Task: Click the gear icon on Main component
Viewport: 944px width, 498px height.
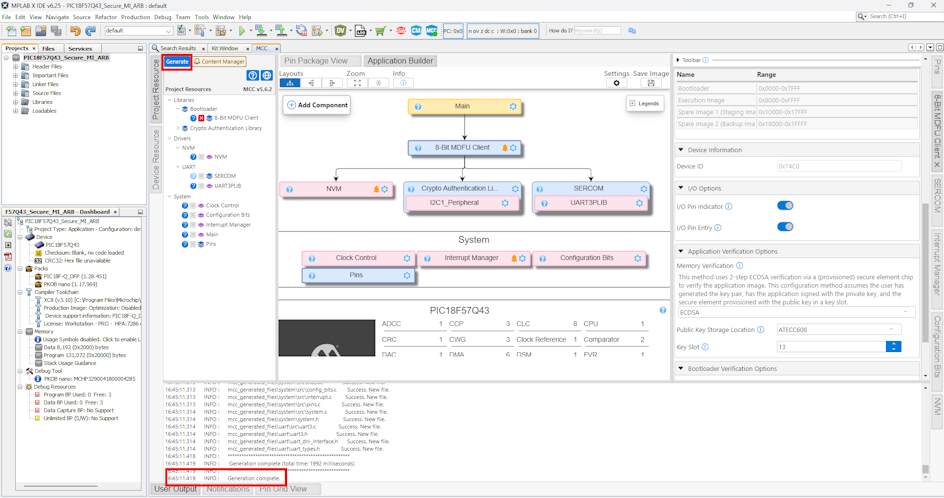Action: click(x=513, y=106)
